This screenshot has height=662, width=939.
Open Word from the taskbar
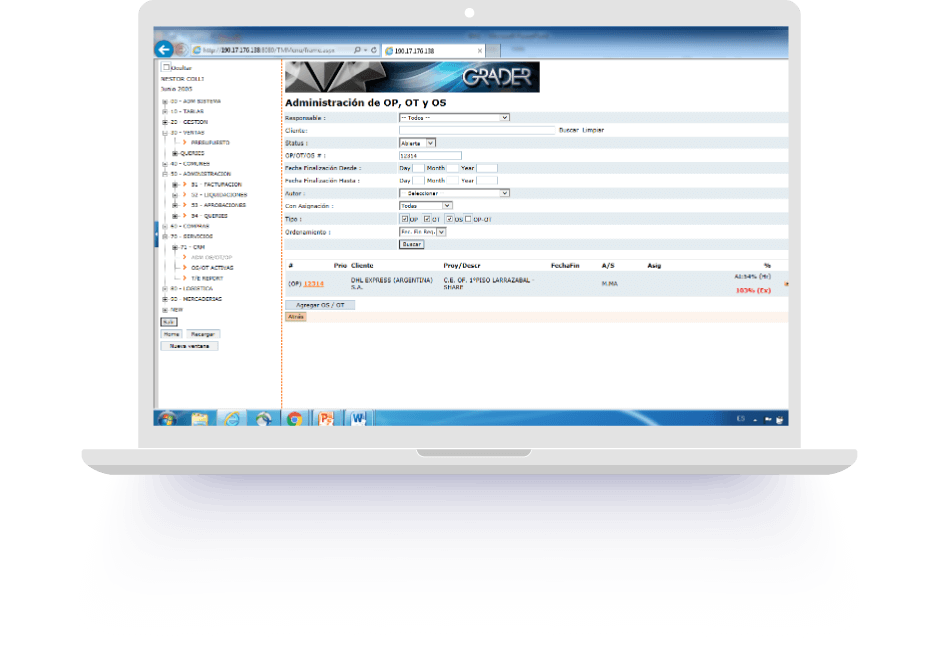358,419
